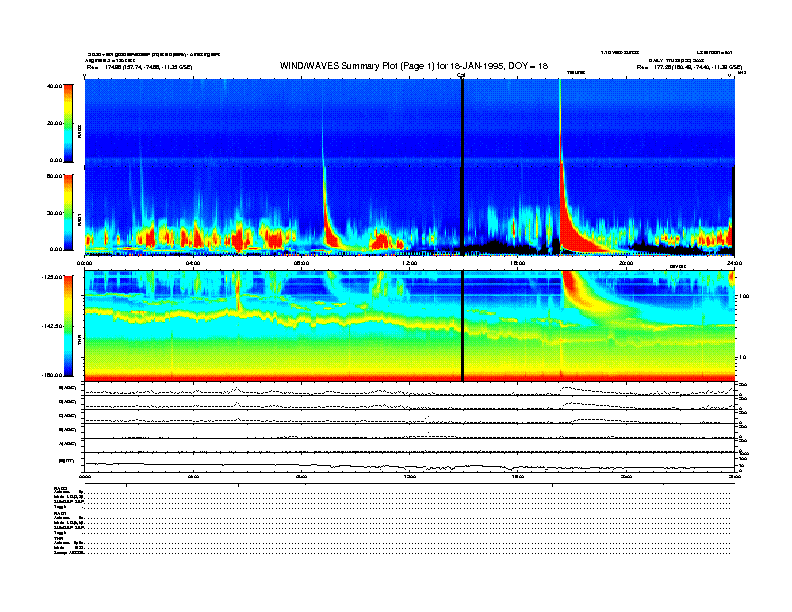Click the 16:00 tick label under RAD1 panel
792x612 pixels.
518,263
